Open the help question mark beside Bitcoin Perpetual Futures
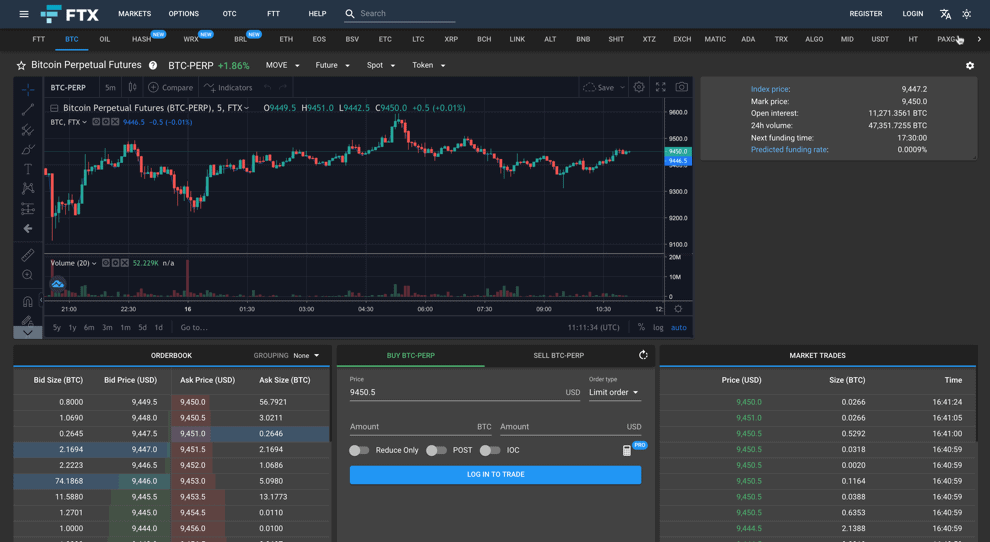Image resolution: width=990 pixels, height=542 pixels. (x=153, y=65)
